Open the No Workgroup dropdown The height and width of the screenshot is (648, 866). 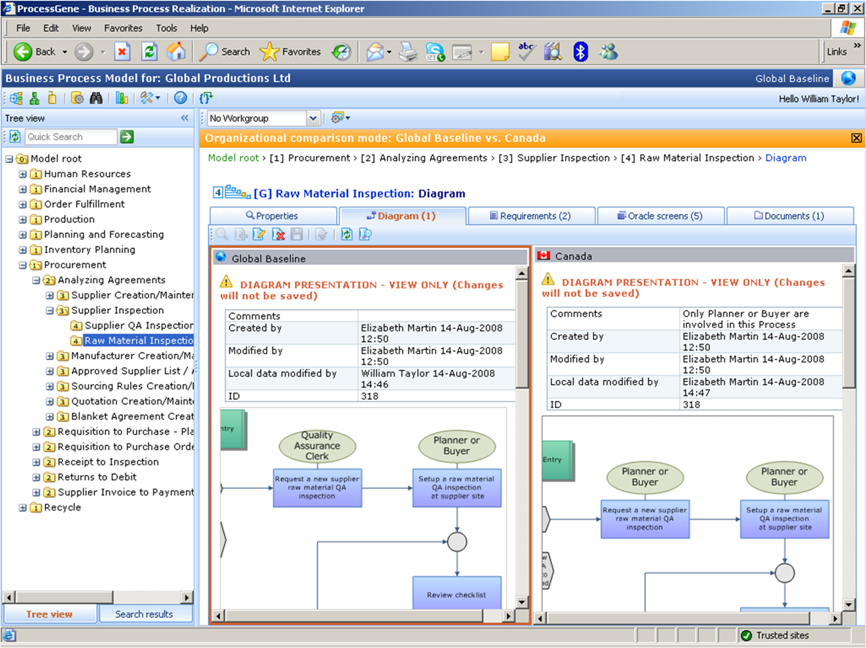(x=313, y=118)
